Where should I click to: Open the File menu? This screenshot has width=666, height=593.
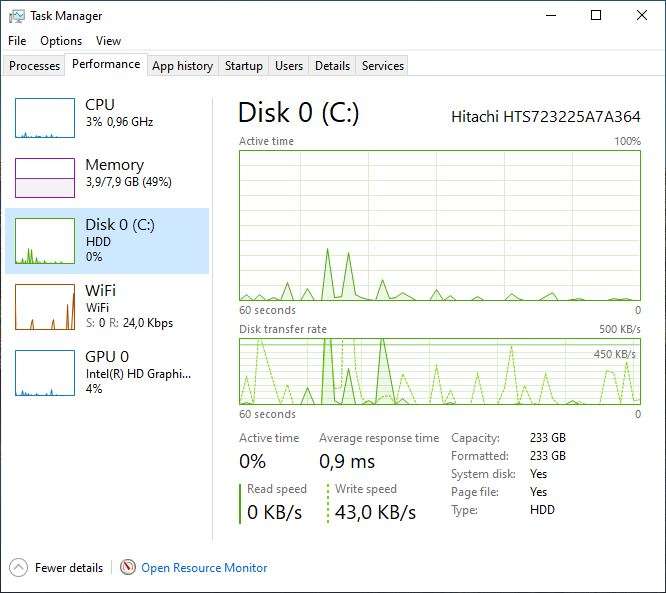[x=17, y=41]
